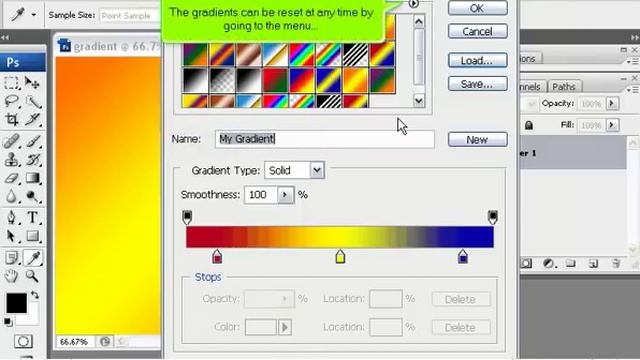
Task: Select the Healing Brush tool
Action: [x=11, y=141]
